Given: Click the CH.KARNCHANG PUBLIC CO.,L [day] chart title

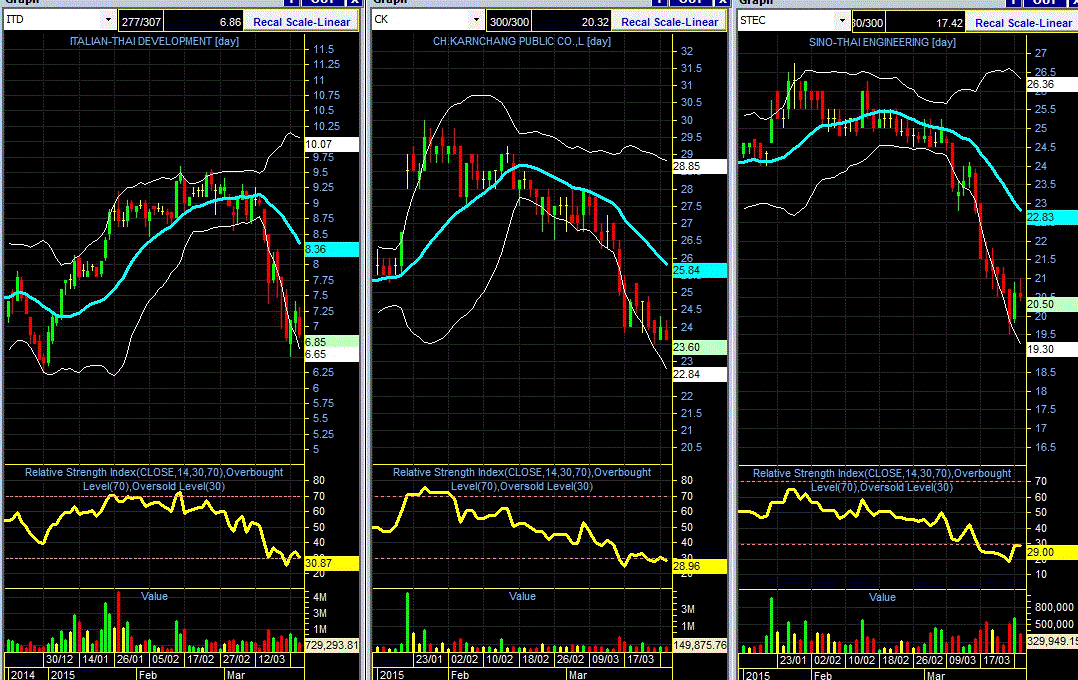Looking at the screenshot, I should point(522,41).
